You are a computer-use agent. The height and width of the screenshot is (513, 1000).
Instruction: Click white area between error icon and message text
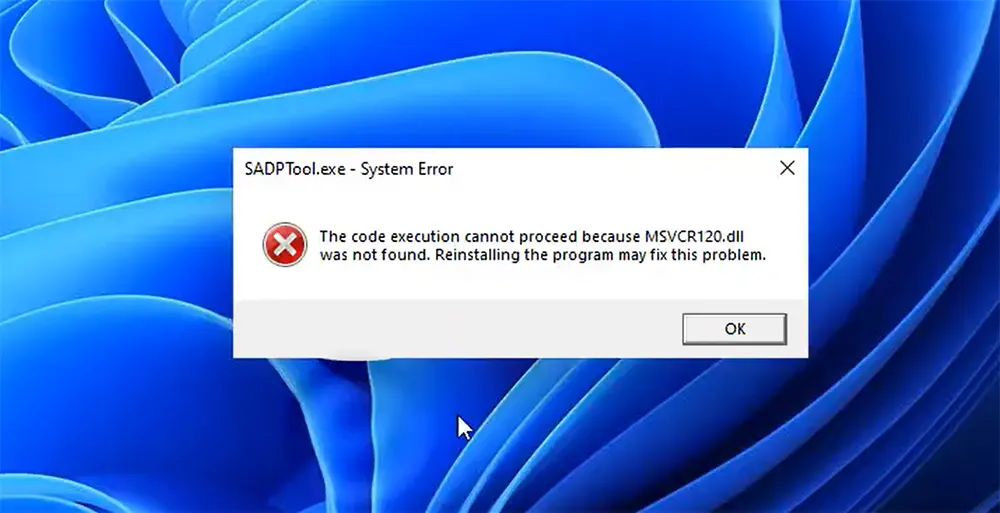313,245
